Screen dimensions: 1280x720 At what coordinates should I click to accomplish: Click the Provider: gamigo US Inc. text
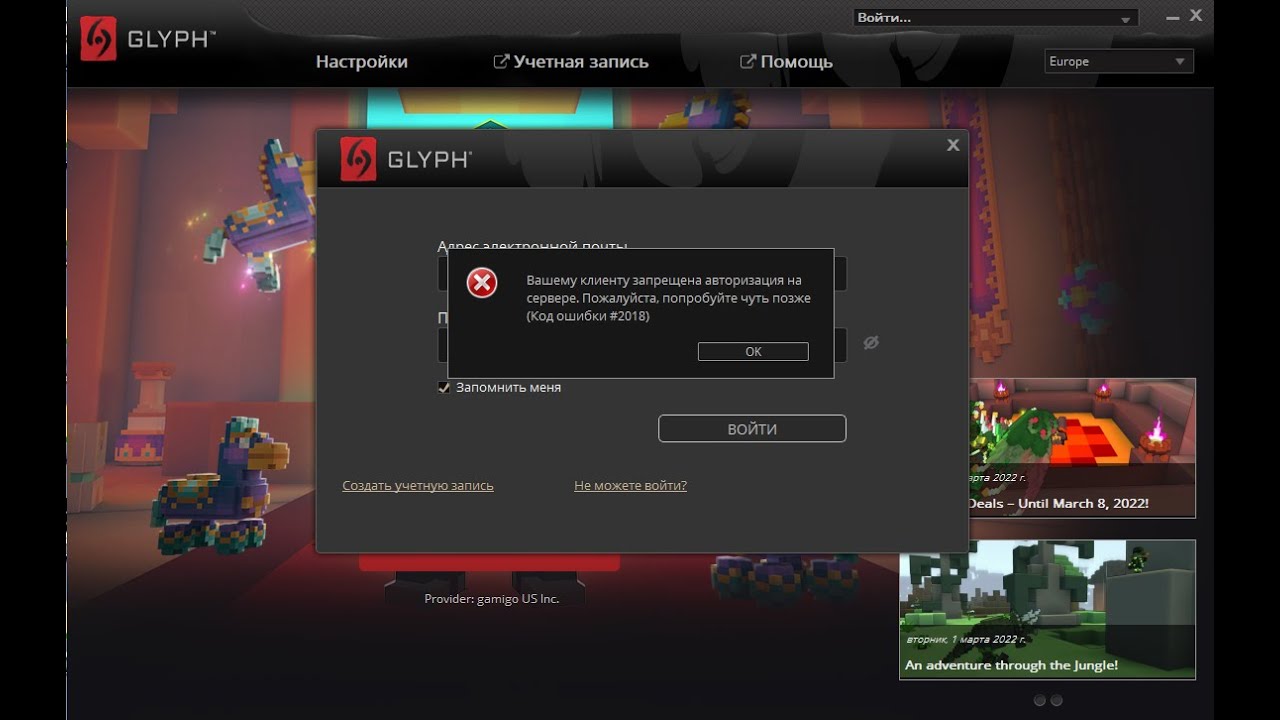[491, 599]
